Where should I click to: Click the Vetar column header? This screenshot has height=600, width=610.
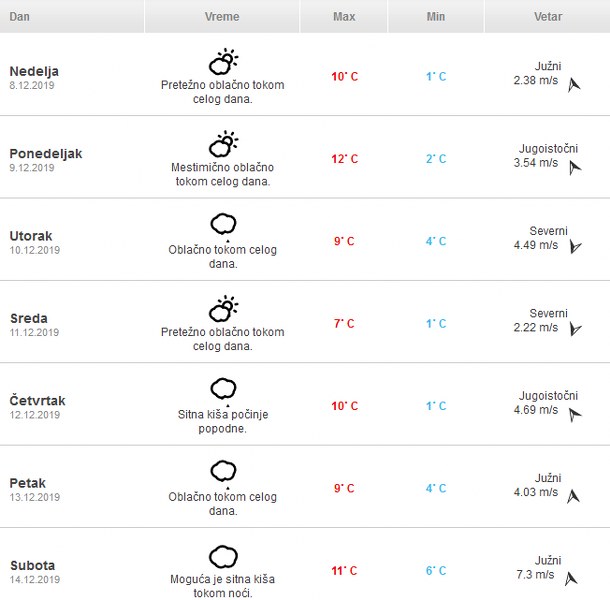coord(548,17)
